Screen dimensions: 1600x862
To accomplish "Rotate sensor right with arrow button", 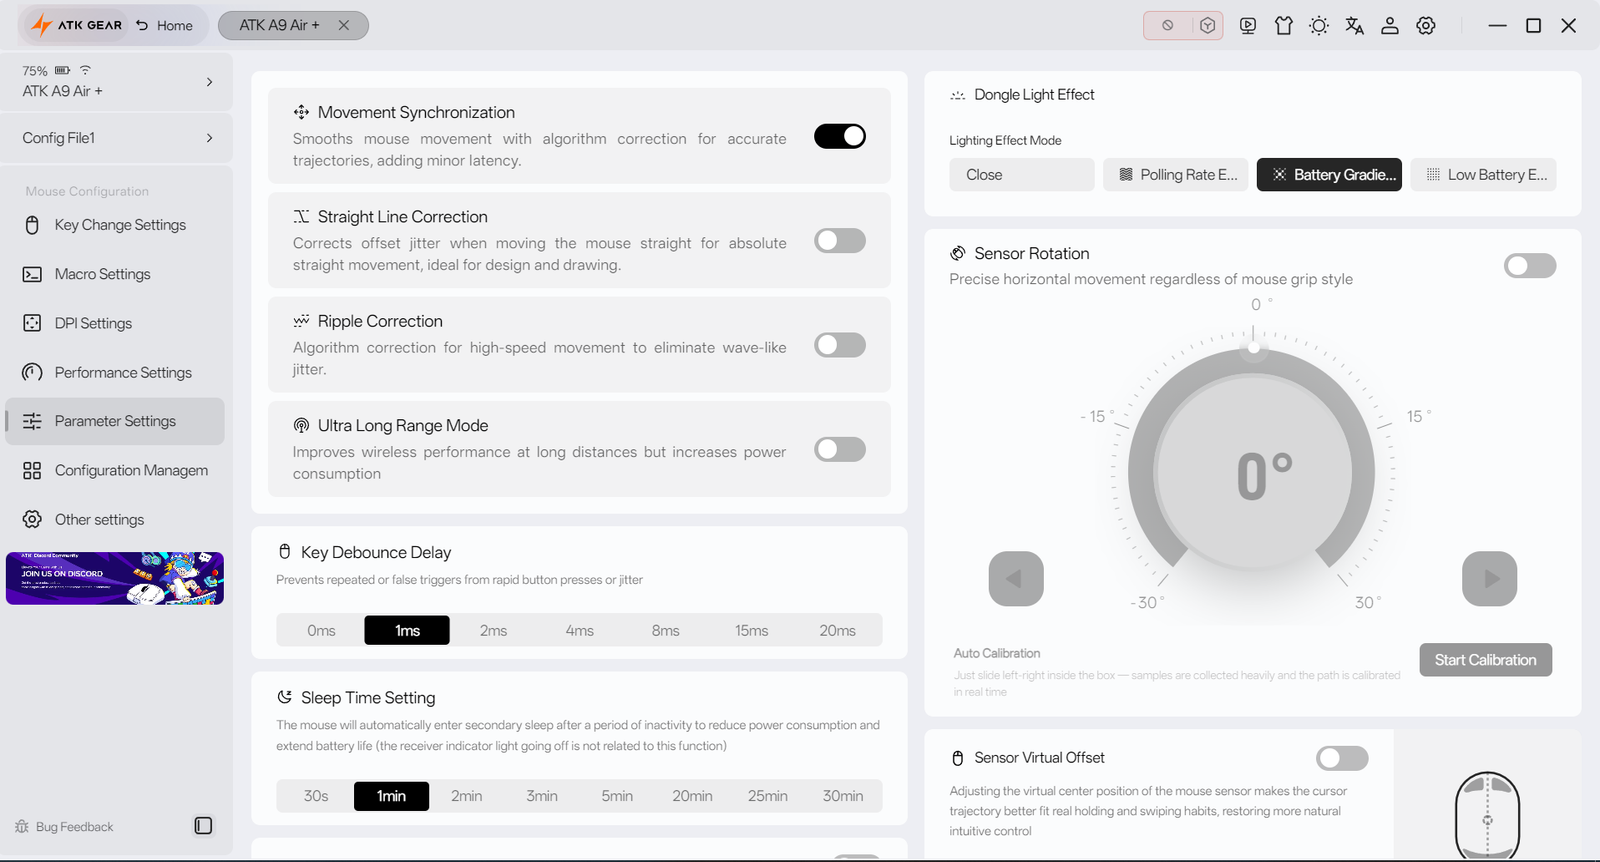I will pyautogui.click(x=1489, y=579).
